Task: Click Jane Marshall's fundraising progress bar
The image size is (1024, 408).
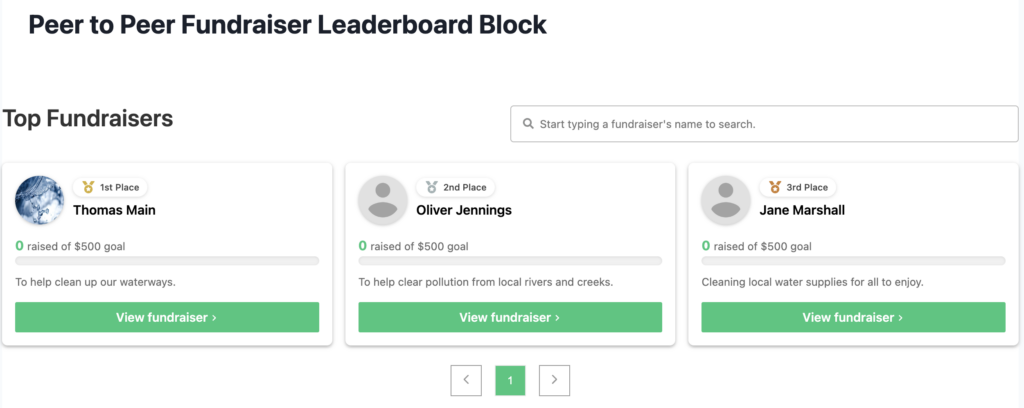Action: (x=853, y=261)
